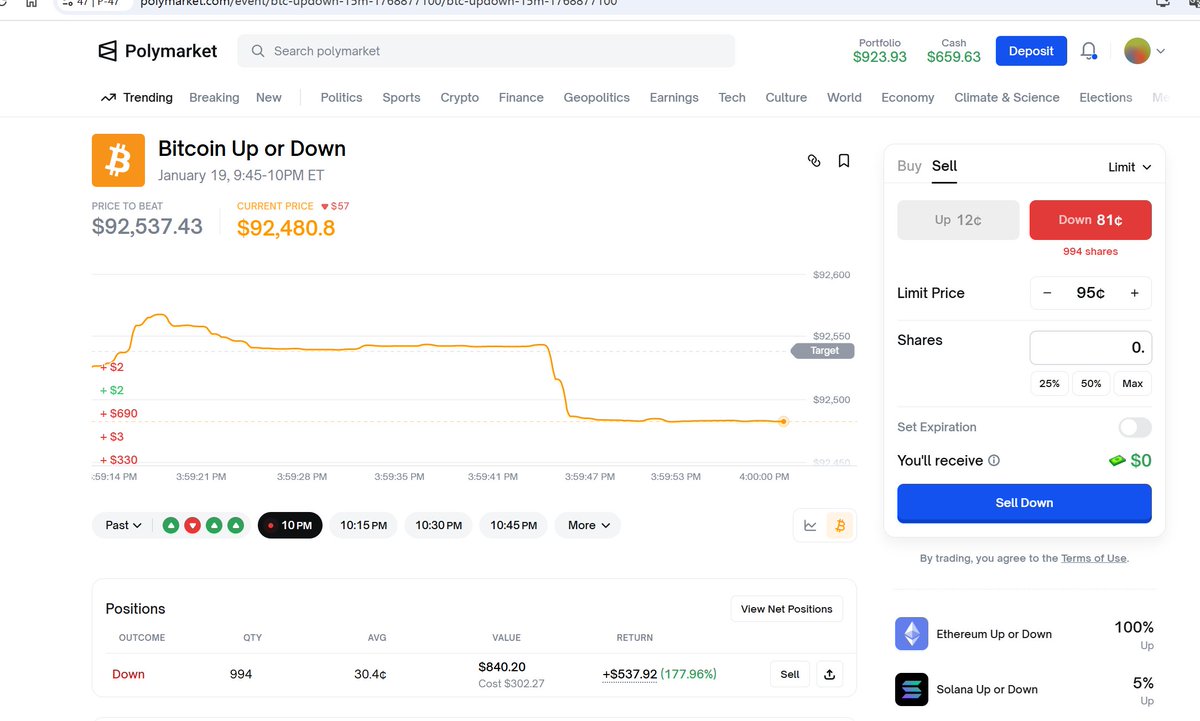Click the Sell Down button

pos(1024,503)
